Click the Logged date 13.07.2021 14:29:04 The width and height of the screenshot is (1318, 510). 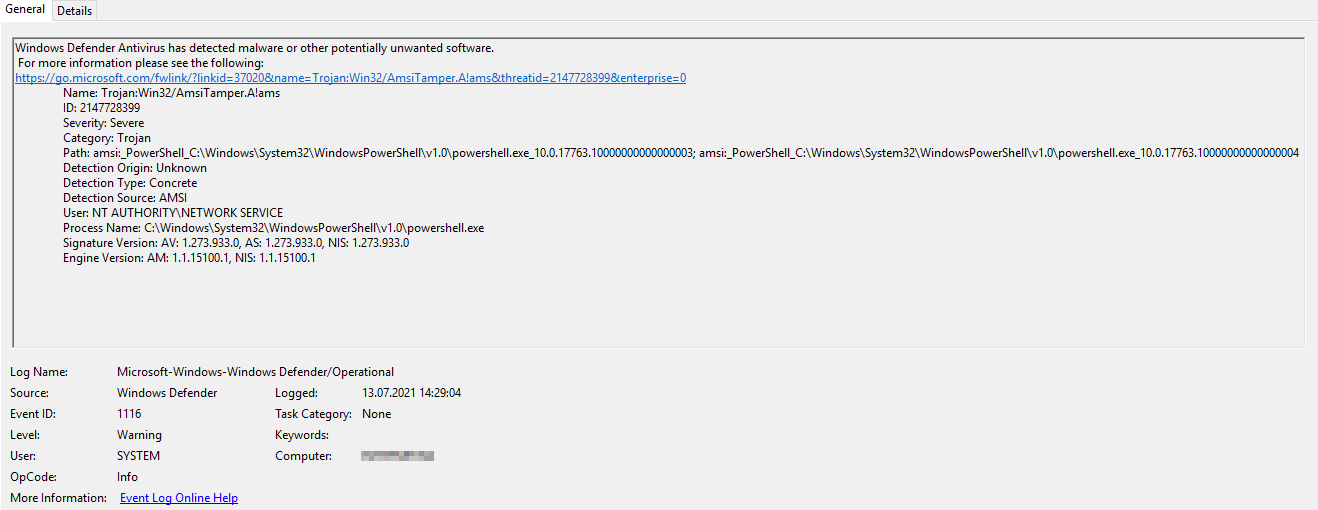[411, 393]
